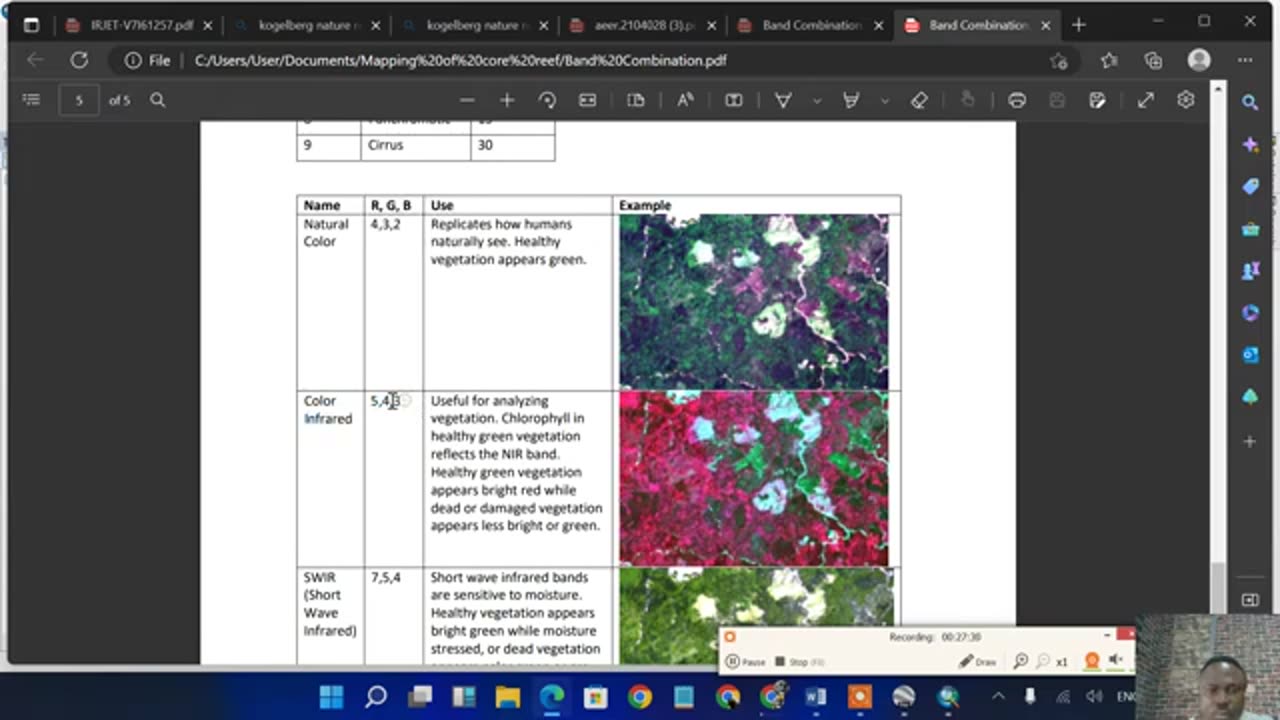The height and width of the screenshot is (720, 1280).
Task: Open the Tools briefcase sidebar icon
Action: tap(1250, 229)
